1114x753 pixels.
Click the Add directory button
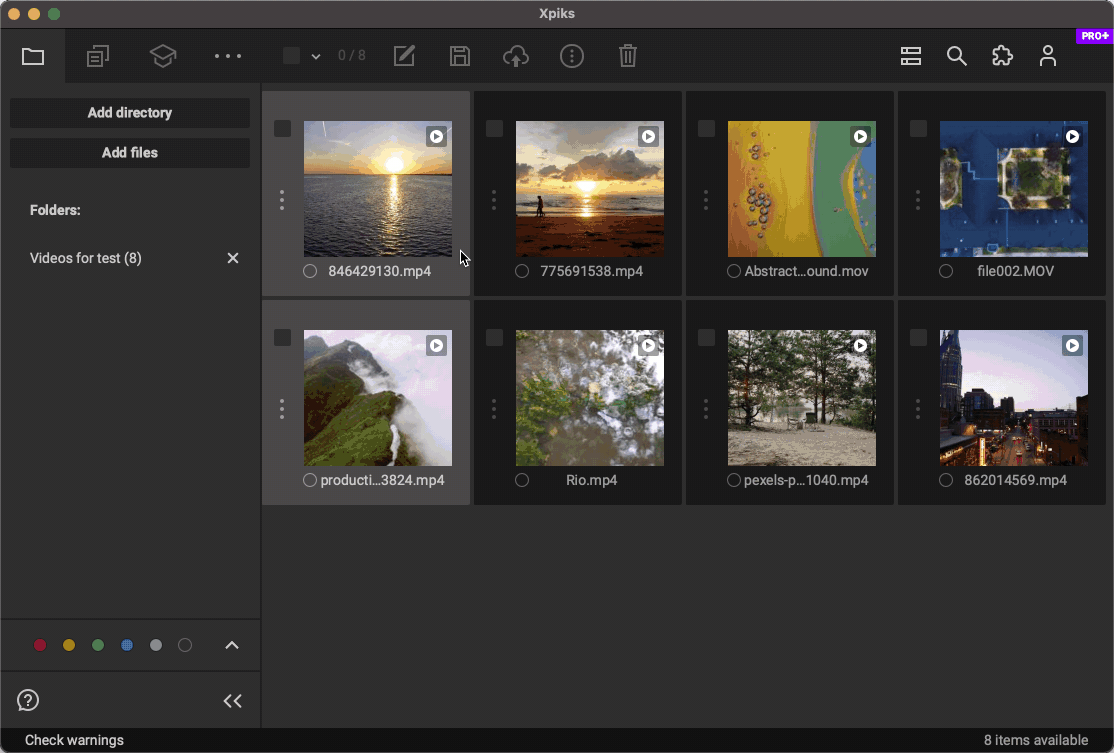pos(130,113)
